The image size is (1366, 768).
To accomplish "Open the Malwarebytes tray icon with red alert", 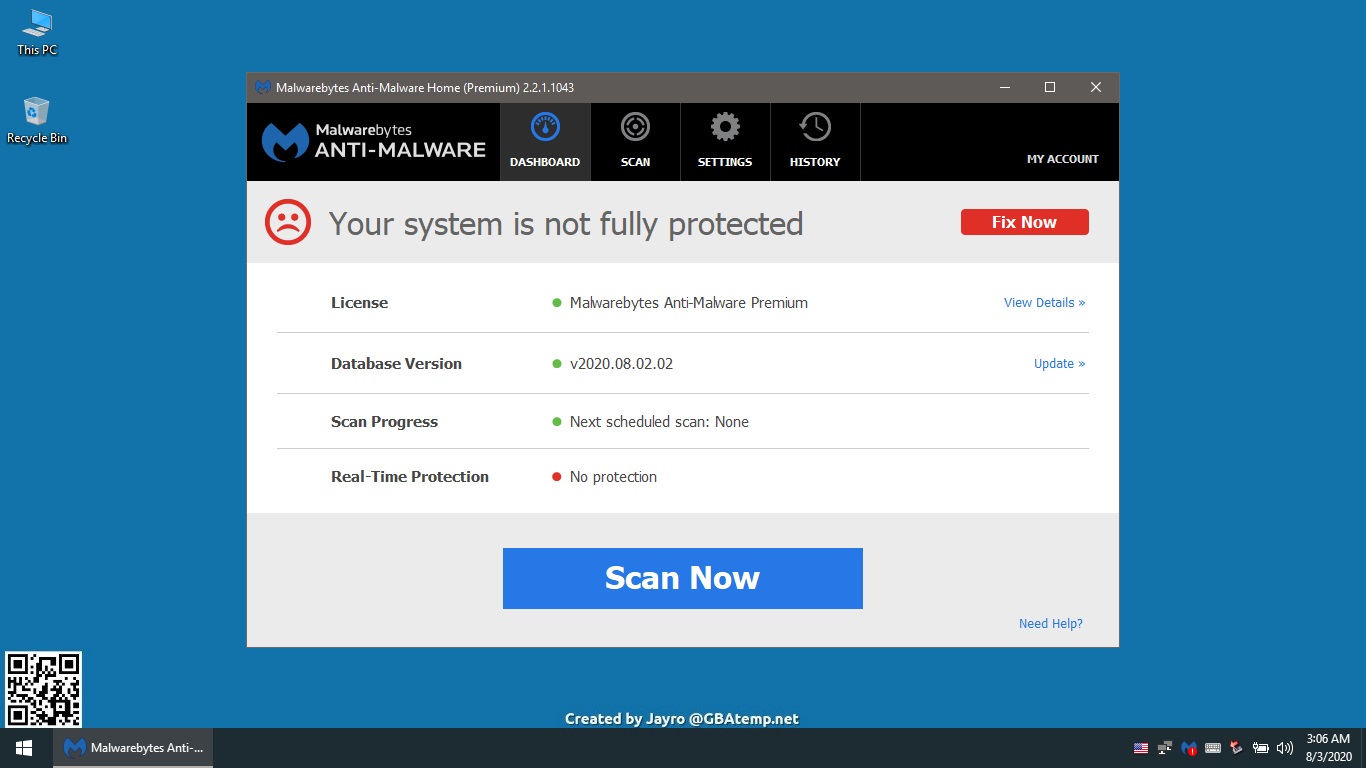I will 1189,748.
